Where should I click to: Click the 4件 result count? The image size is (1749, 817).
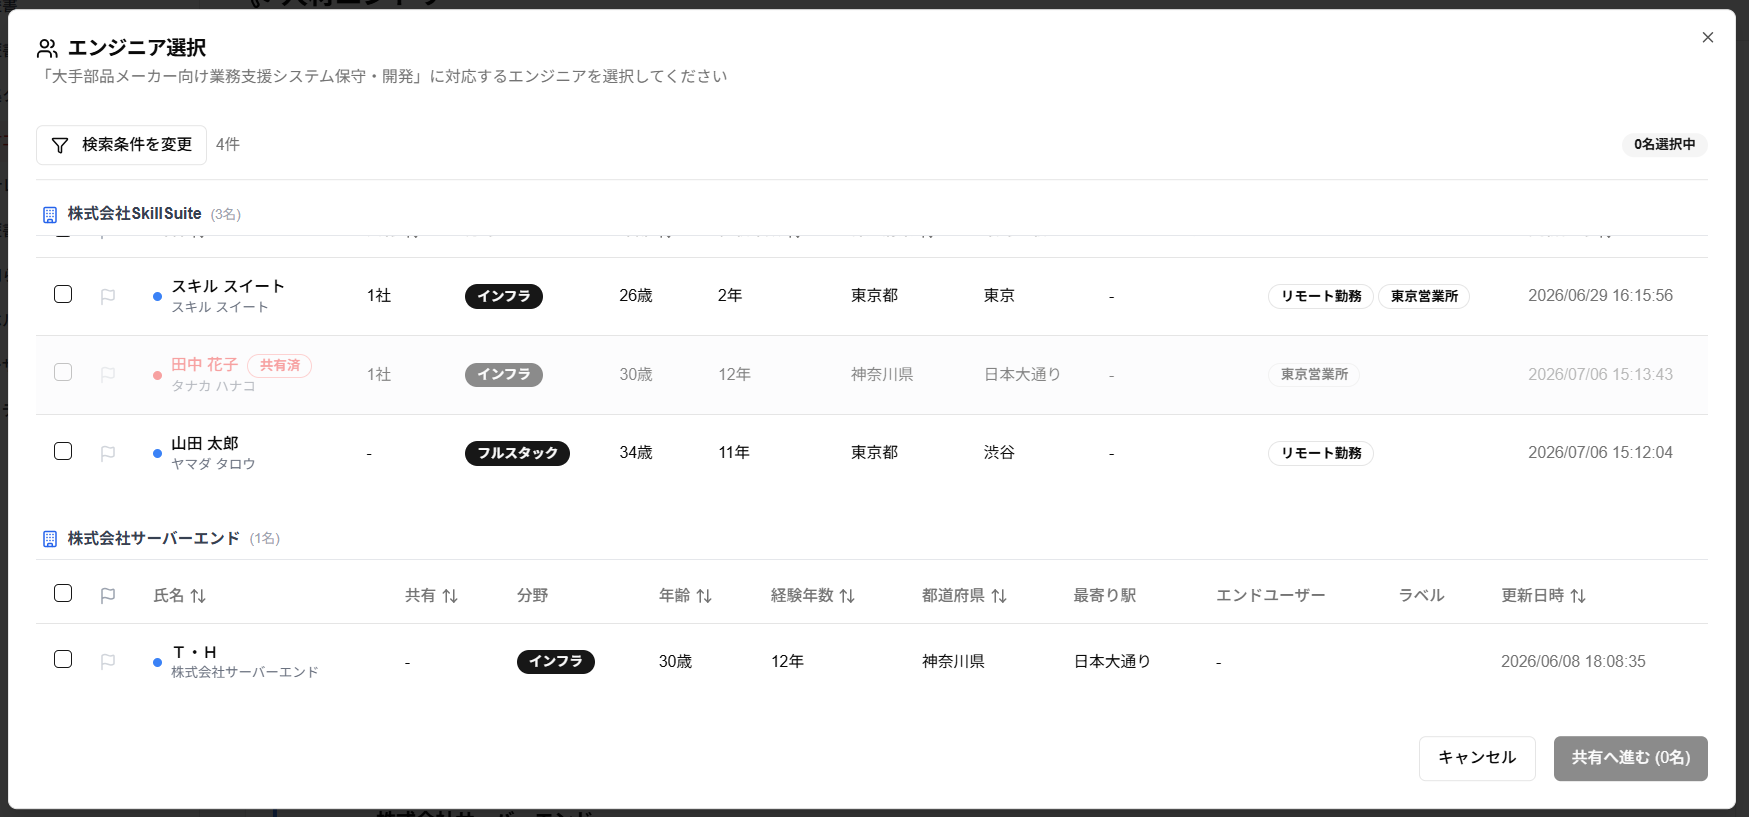tap(228, 145)
